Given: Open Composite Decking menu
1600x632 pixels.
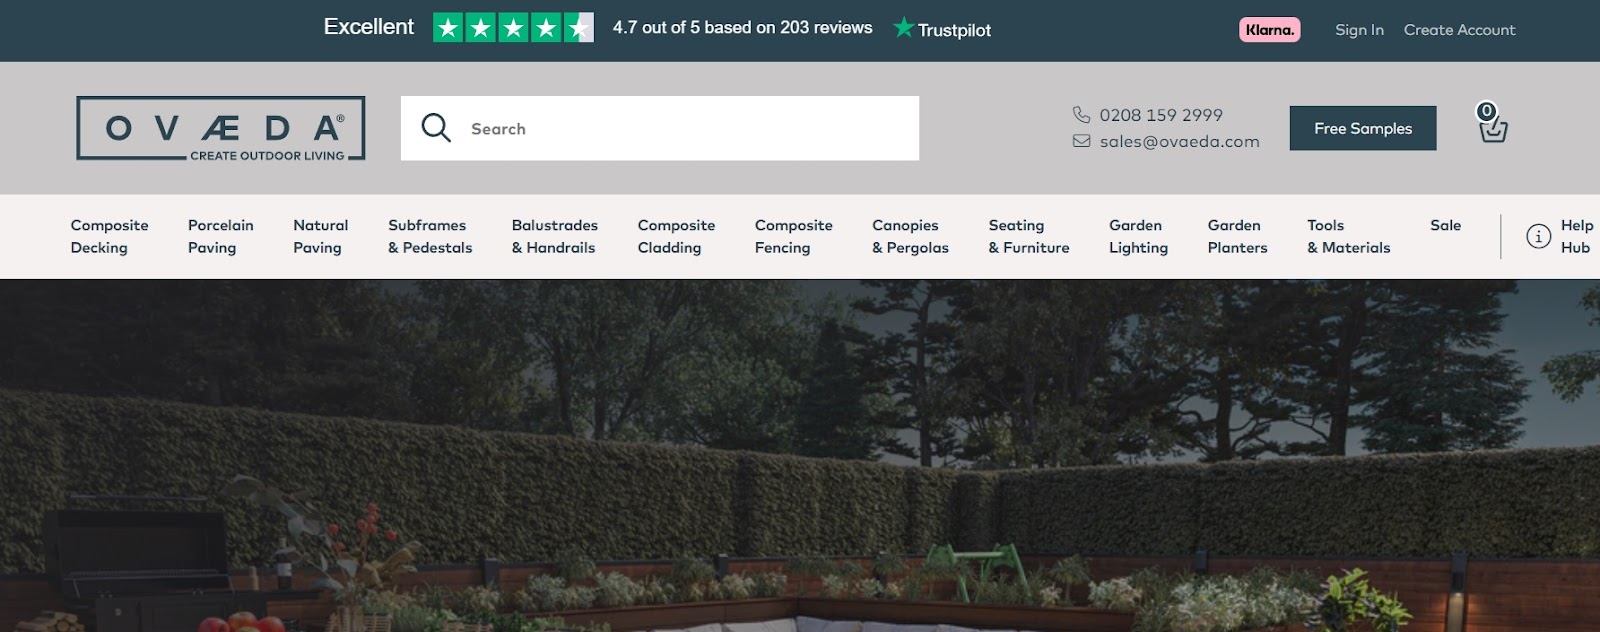Looking at the screenshot, I should pyautogui.click(x=109, y=236).
